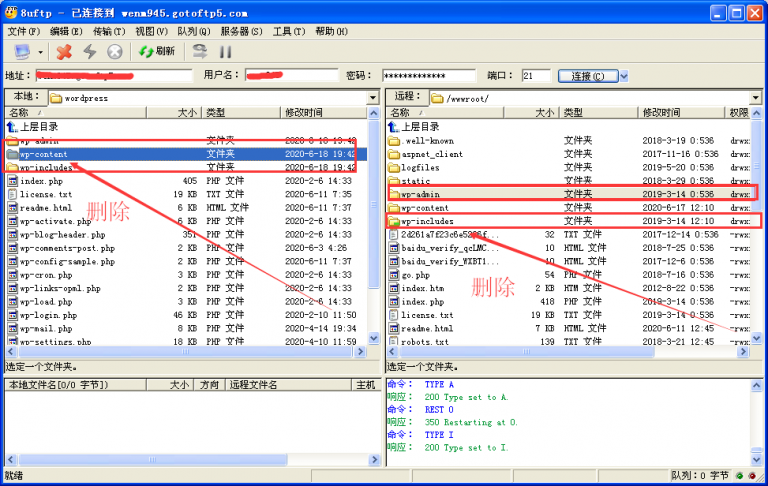Open the 传输(T) menu
Screen dimensions: 768x486
click(x=109, y=31)
